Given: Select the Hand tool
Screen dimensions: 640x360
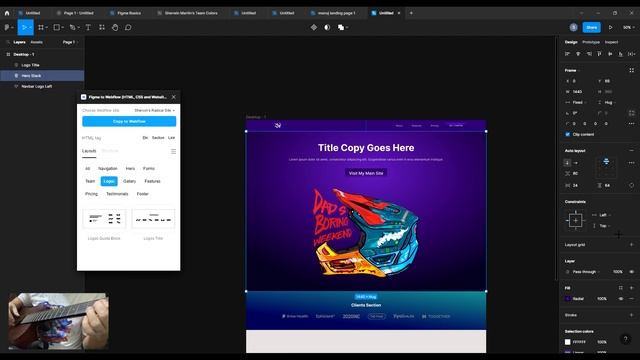Looking at the screenshot, I should (115, 27).
